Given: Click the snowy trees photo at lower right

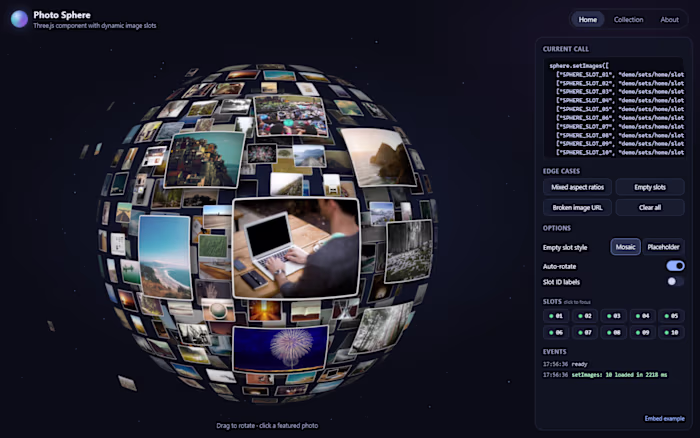Looking at the screenshot, I should click(x=381, y=327).
